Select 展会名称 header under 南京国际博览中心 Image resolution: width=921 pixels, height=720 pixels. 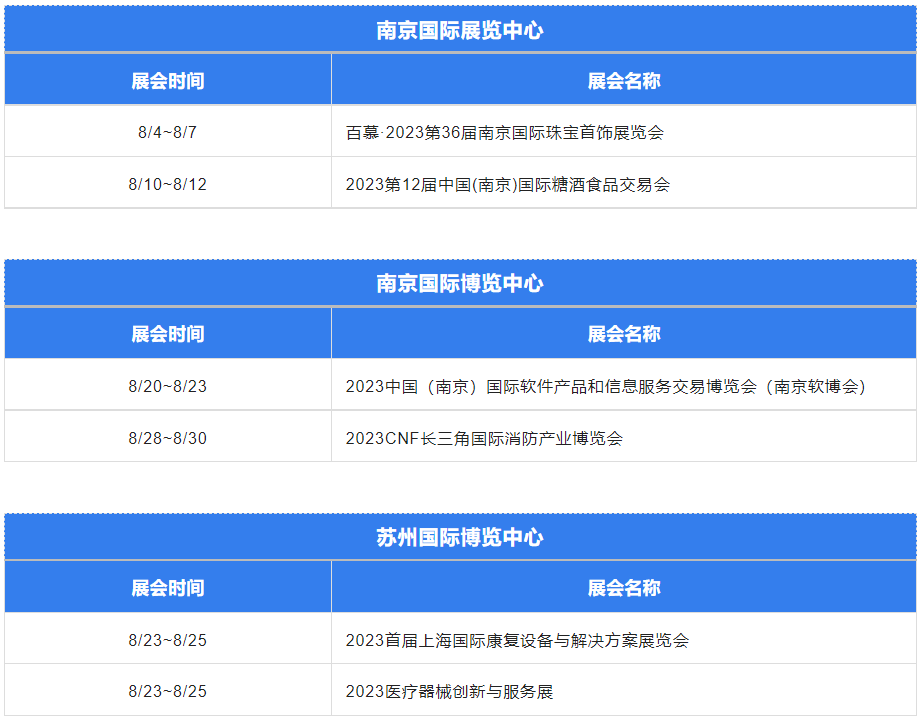[624, 334]
